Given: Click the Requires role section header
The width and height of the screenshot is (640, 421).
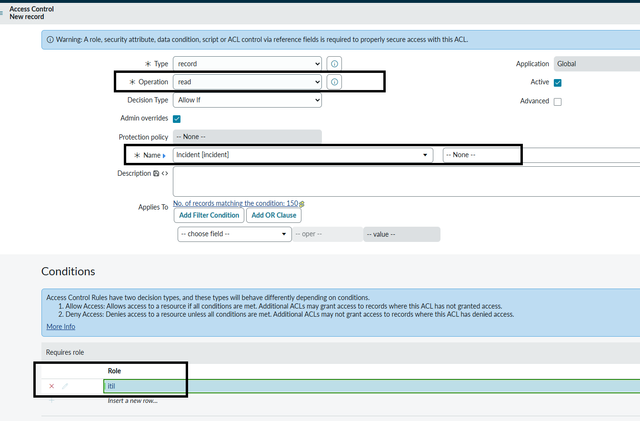Looking at the screenshot, I should pyautogui.click(x=65, y=352).
